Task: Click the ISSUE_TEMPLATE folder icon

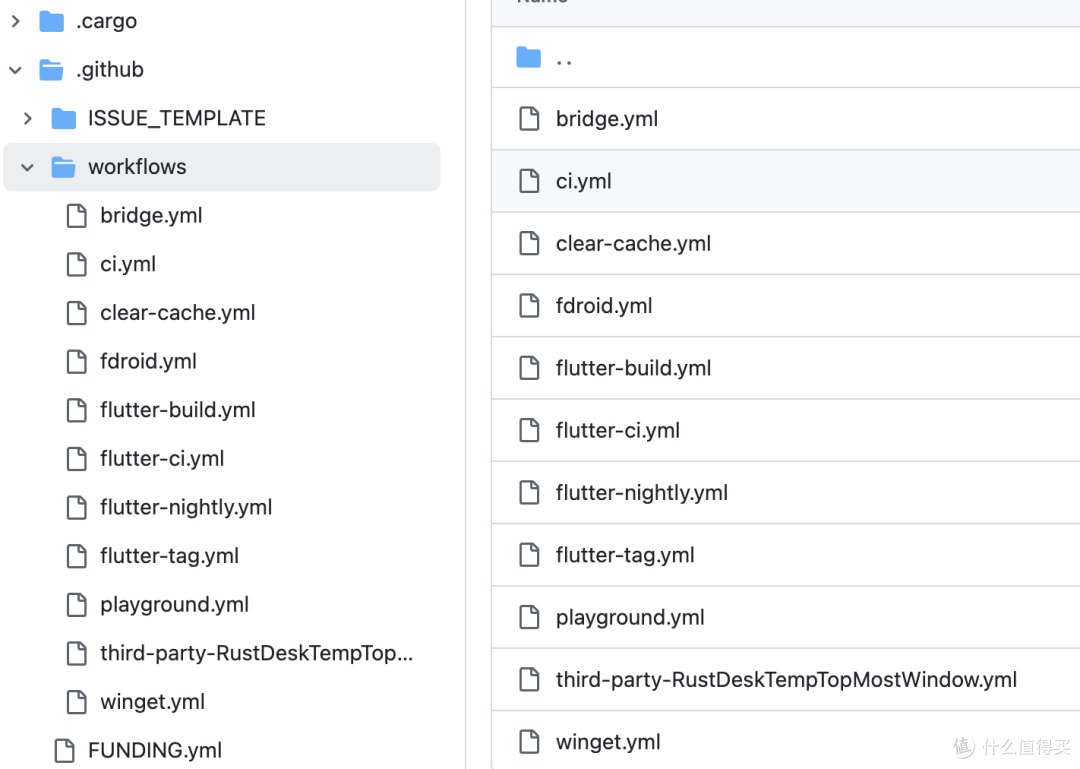Action: pos(63,118)
